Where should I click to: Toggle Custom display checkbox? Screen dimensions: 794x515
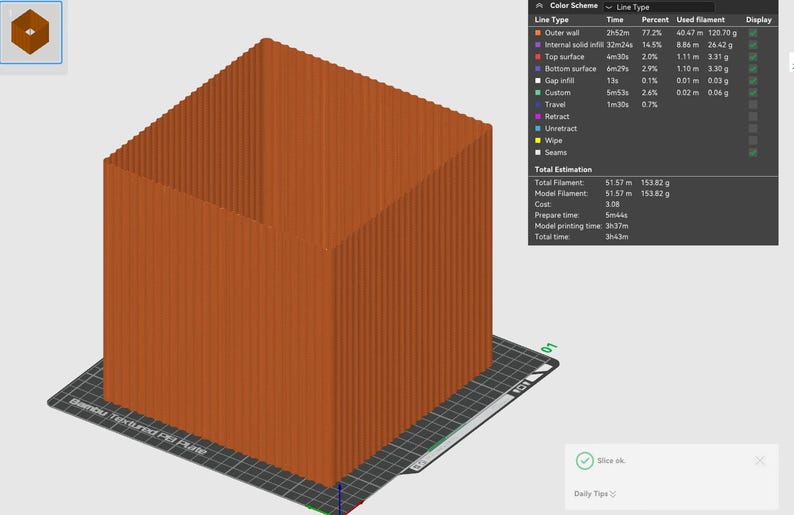[x=753, y=93]
